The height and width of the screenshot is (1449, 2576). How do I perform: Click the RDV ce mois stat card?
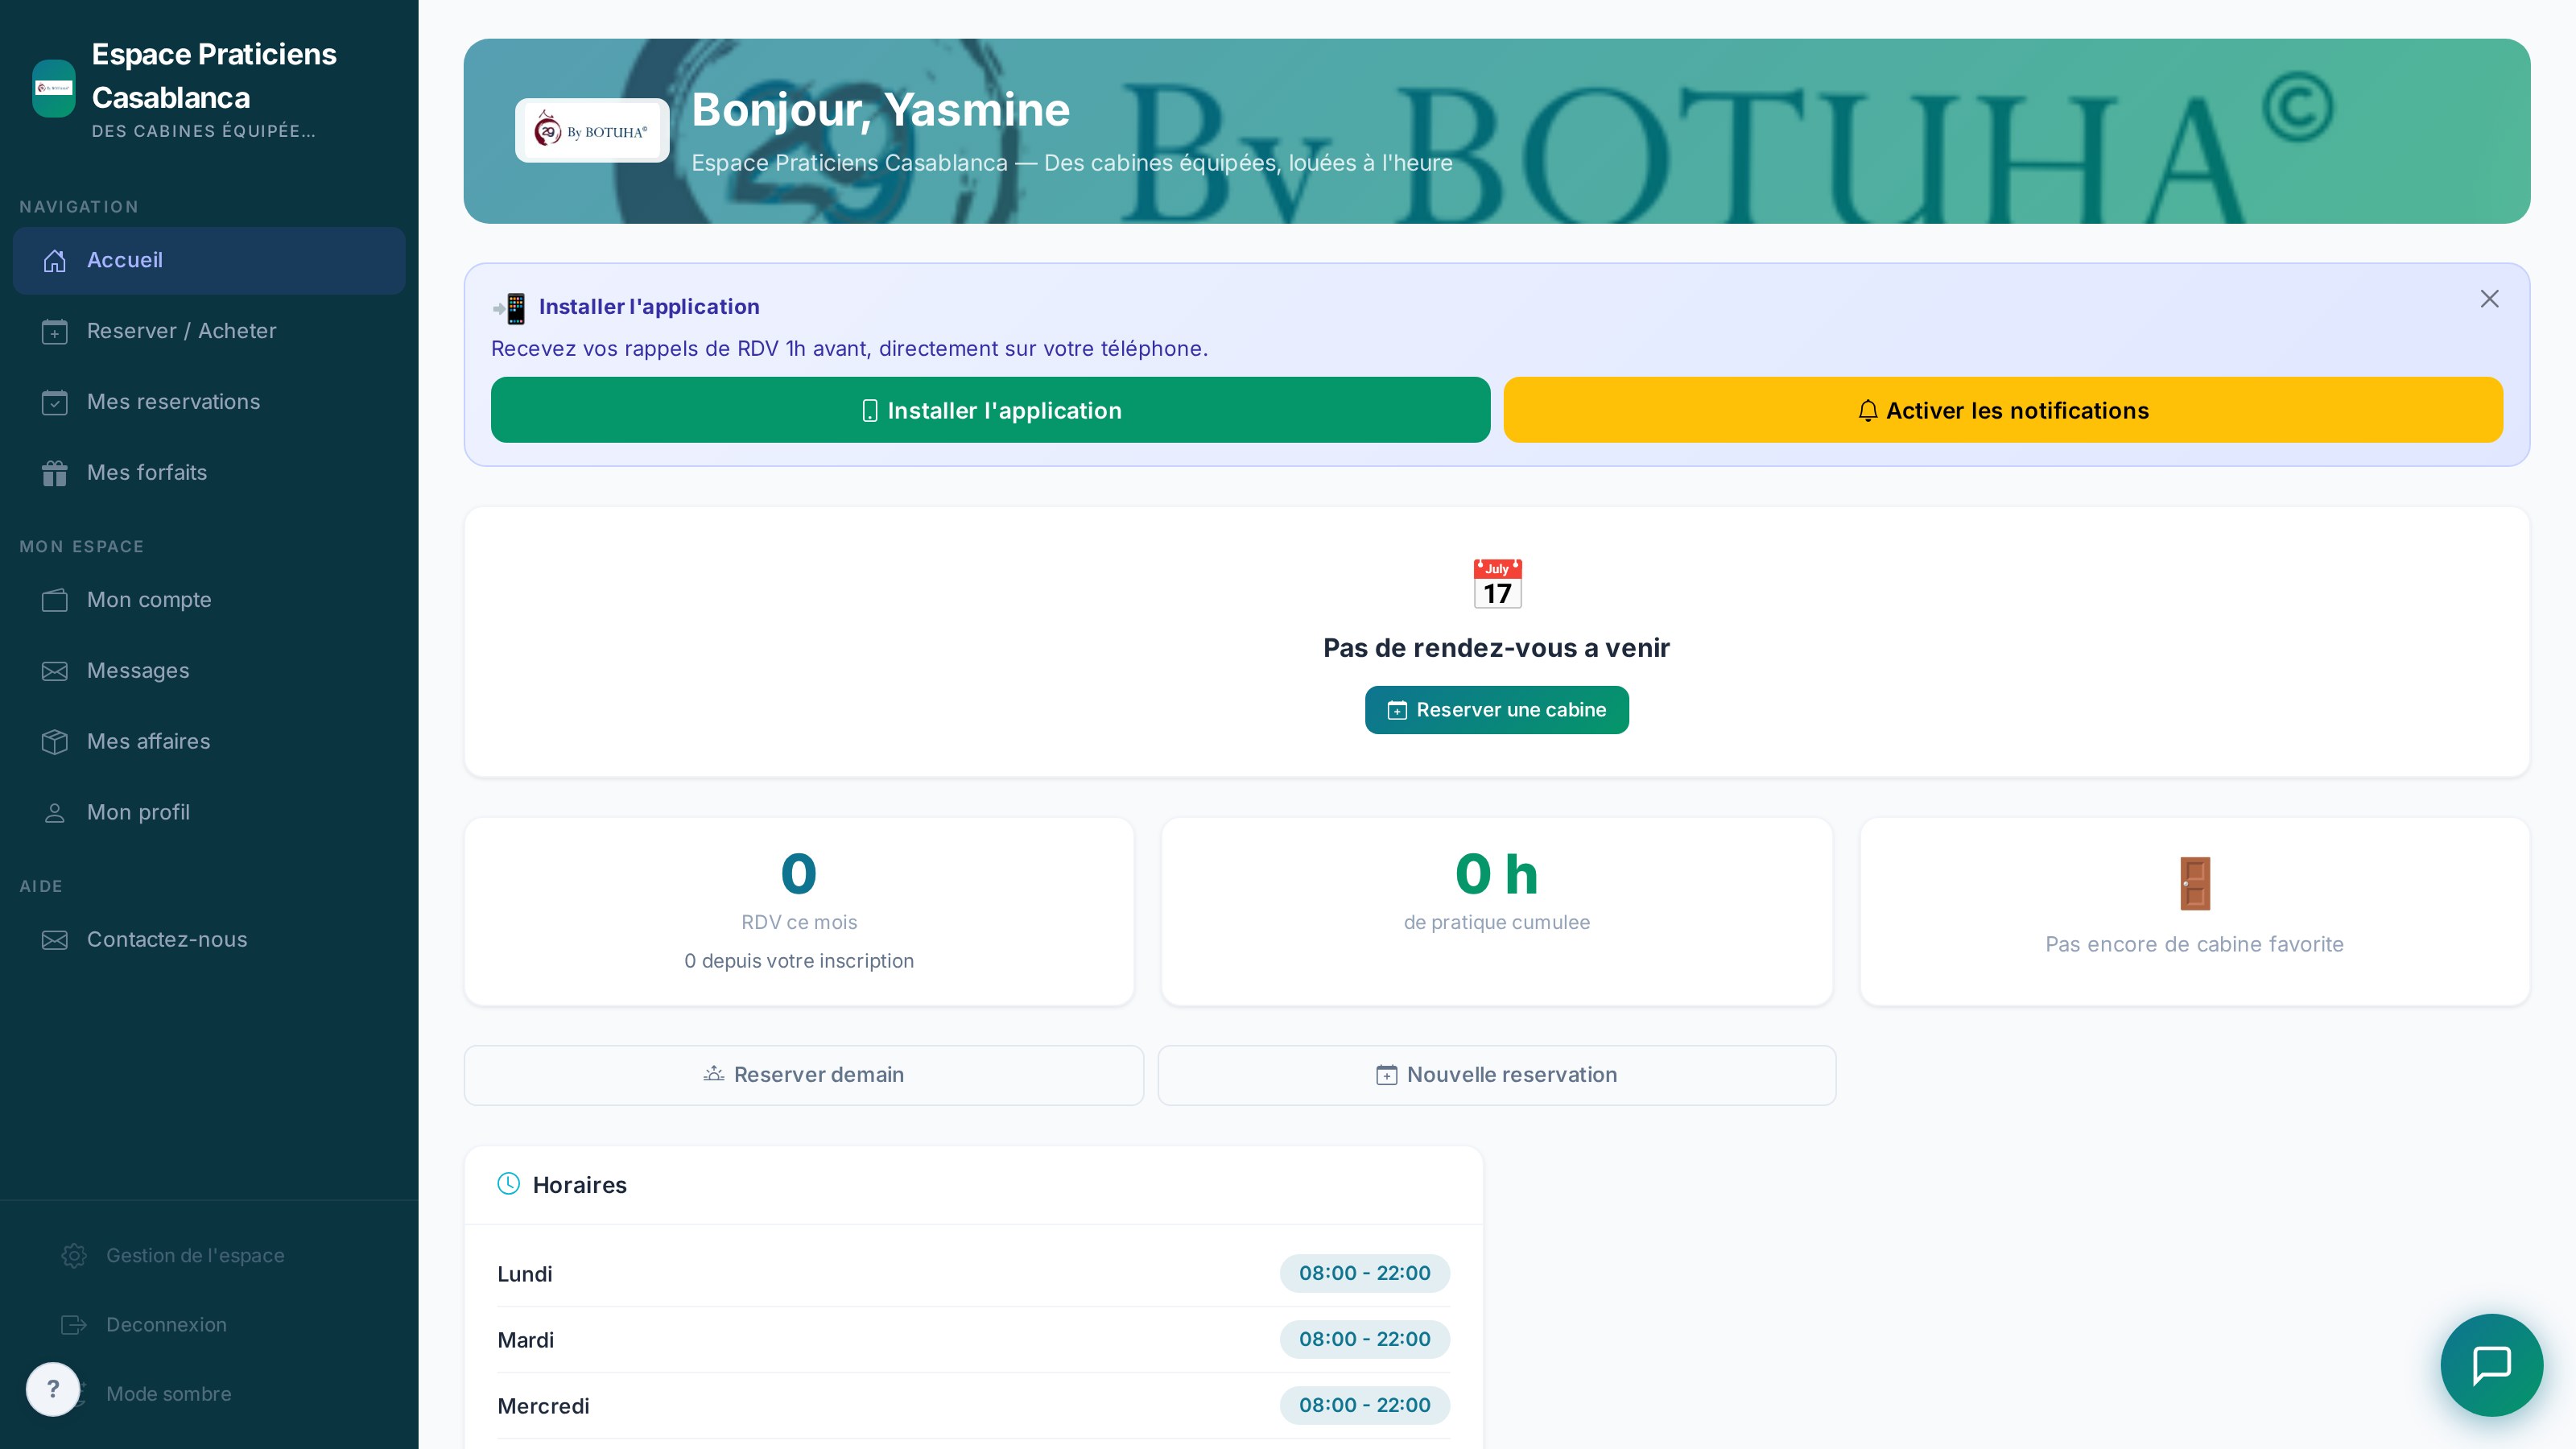click(799, 912)
